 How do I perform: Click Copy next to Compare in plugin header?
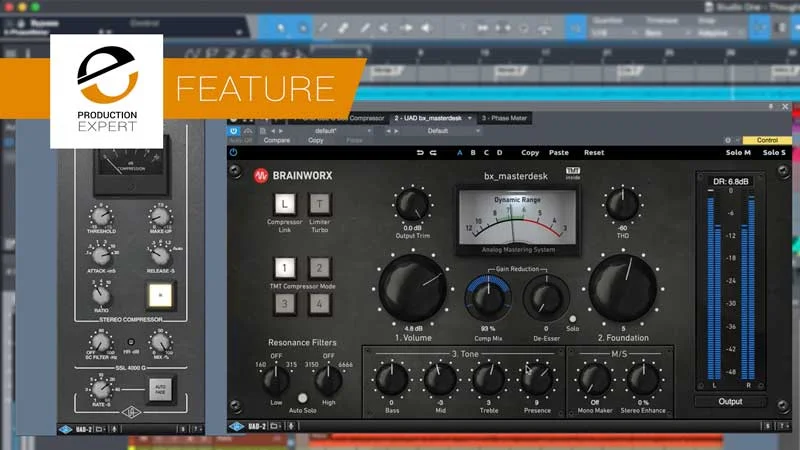pos(315,140)
